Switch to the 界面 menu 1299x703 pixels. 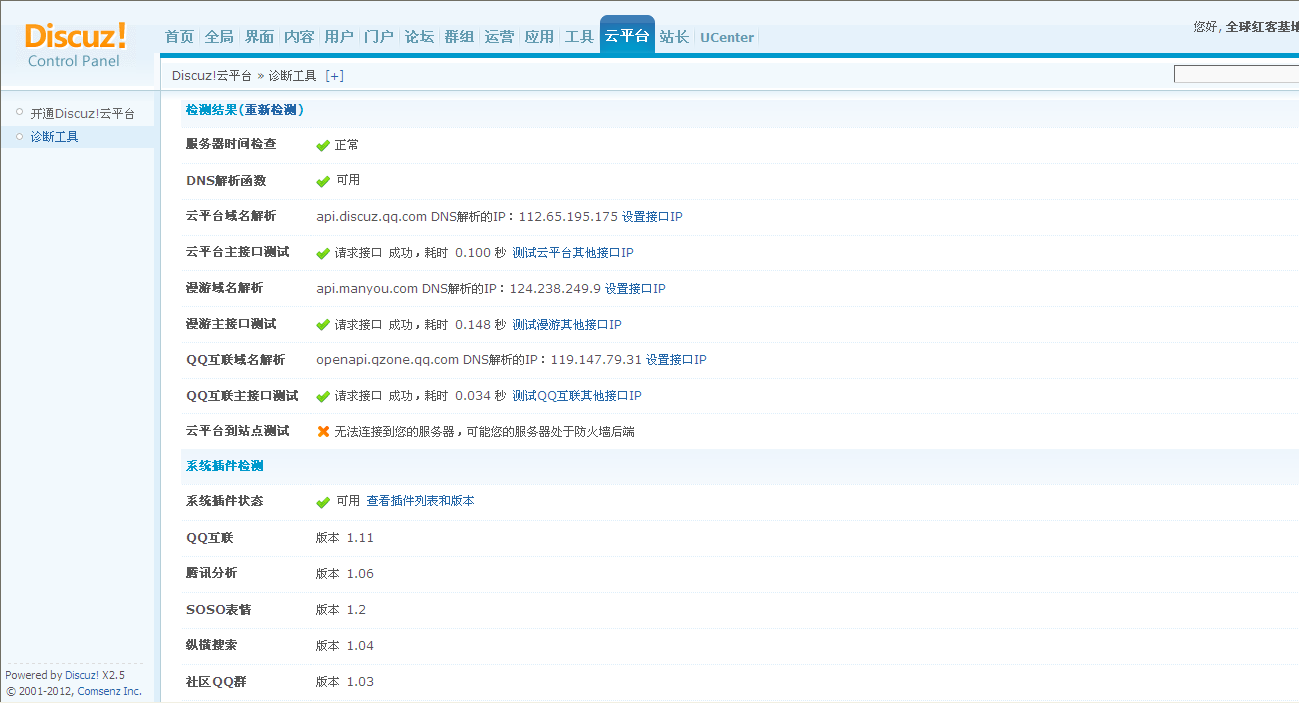259,37
